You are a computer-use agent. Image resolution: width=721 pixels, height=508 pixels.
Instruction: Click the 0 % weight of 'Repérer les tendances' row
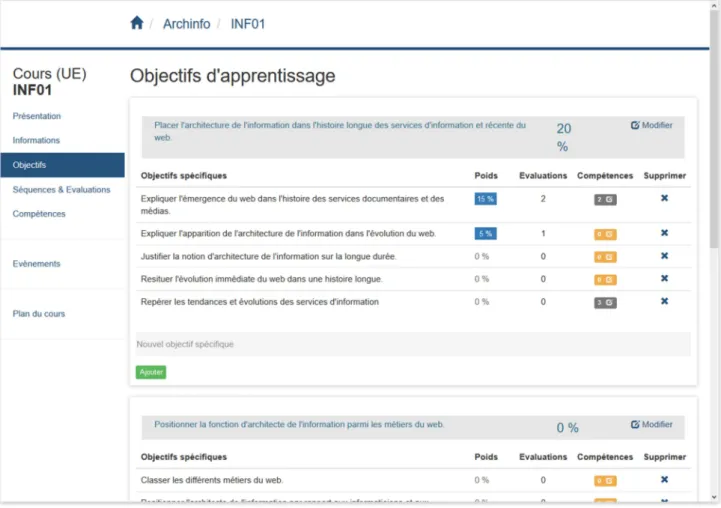coord(481,302)
